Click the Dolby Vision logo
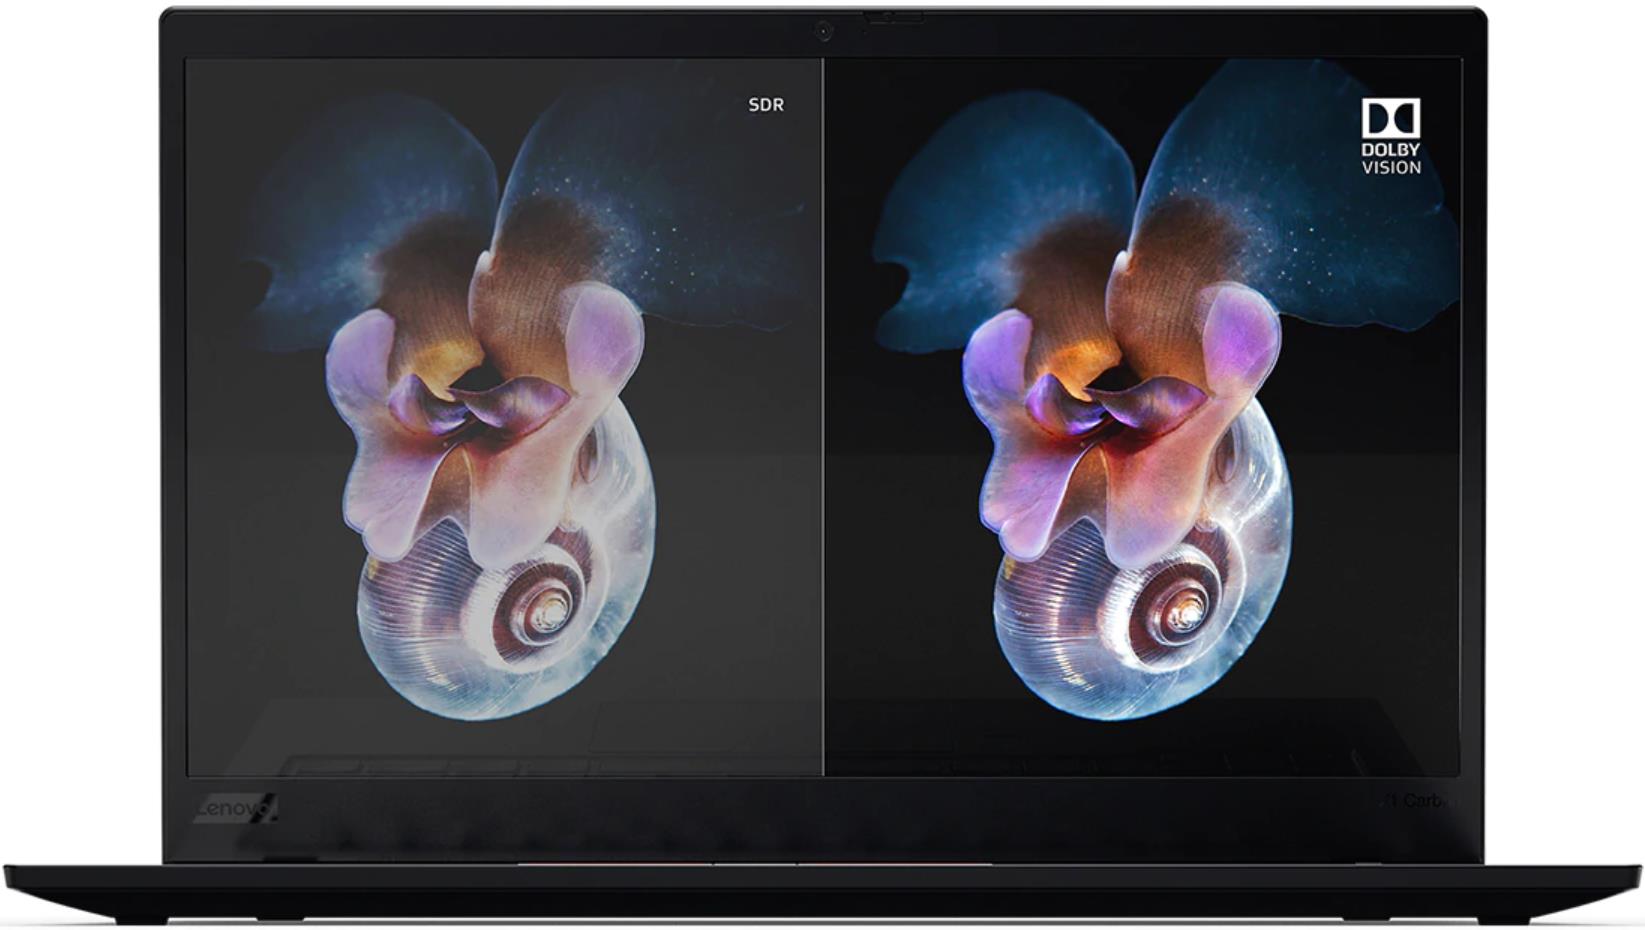Viewport: 1645px width, 930px height. [x=1391, y=136]
